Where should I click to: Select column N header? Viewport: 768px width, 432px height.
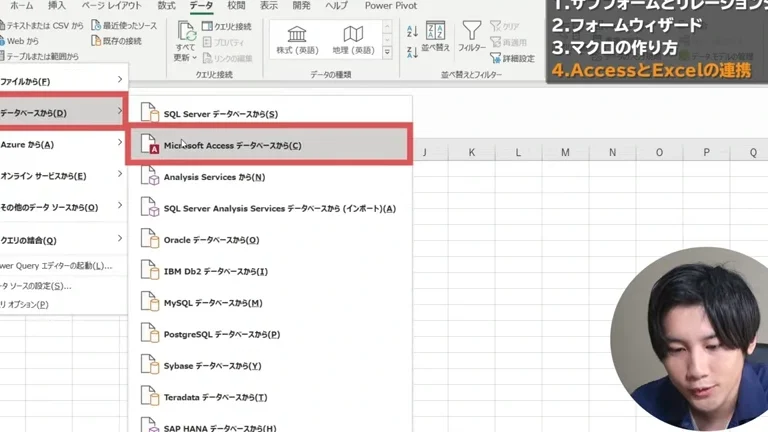coord(612,152)
